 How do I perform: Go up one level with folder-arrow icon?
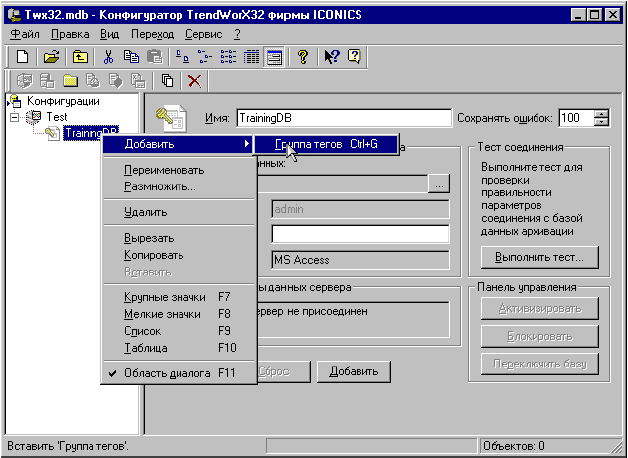[80, 57]
